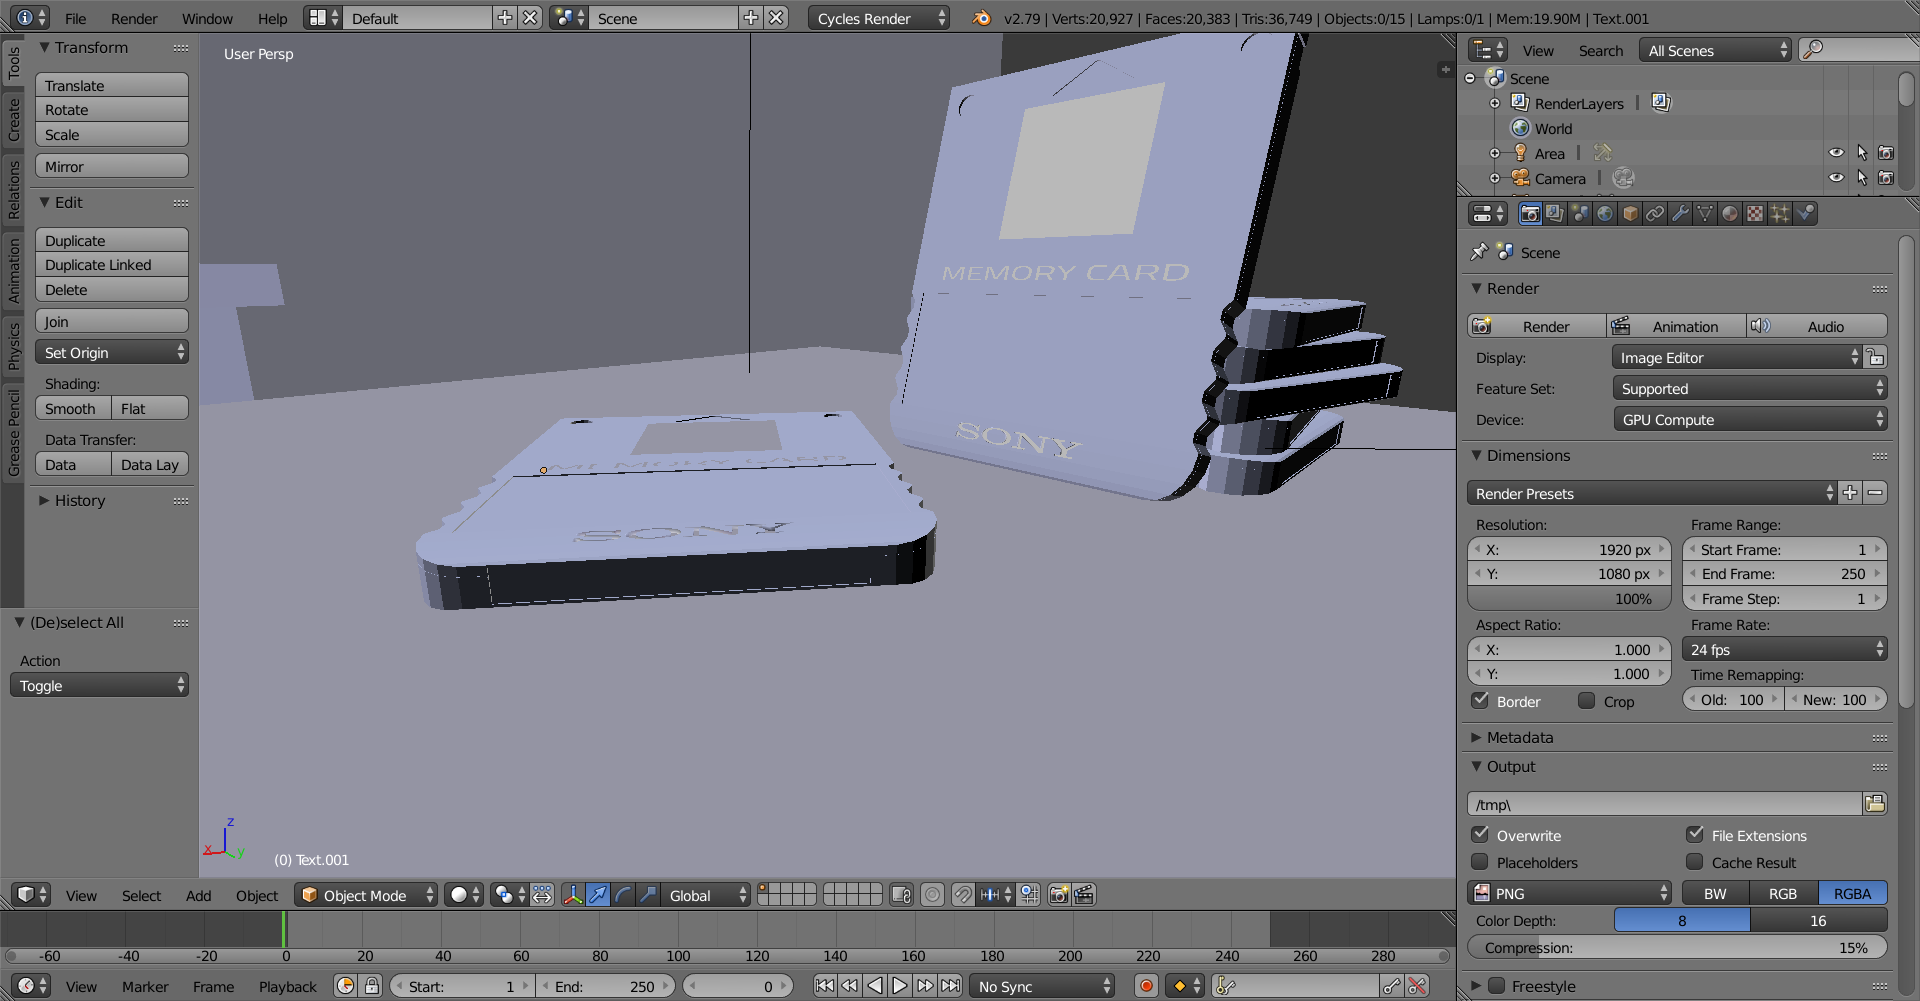Open the Physics properties tab icon
Screen dimensions: 1920x1001
(1805, 213)
